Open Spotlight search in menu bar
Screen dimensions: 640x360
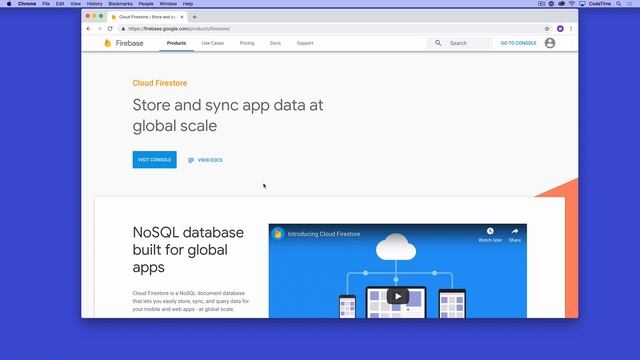pos(619,4)
